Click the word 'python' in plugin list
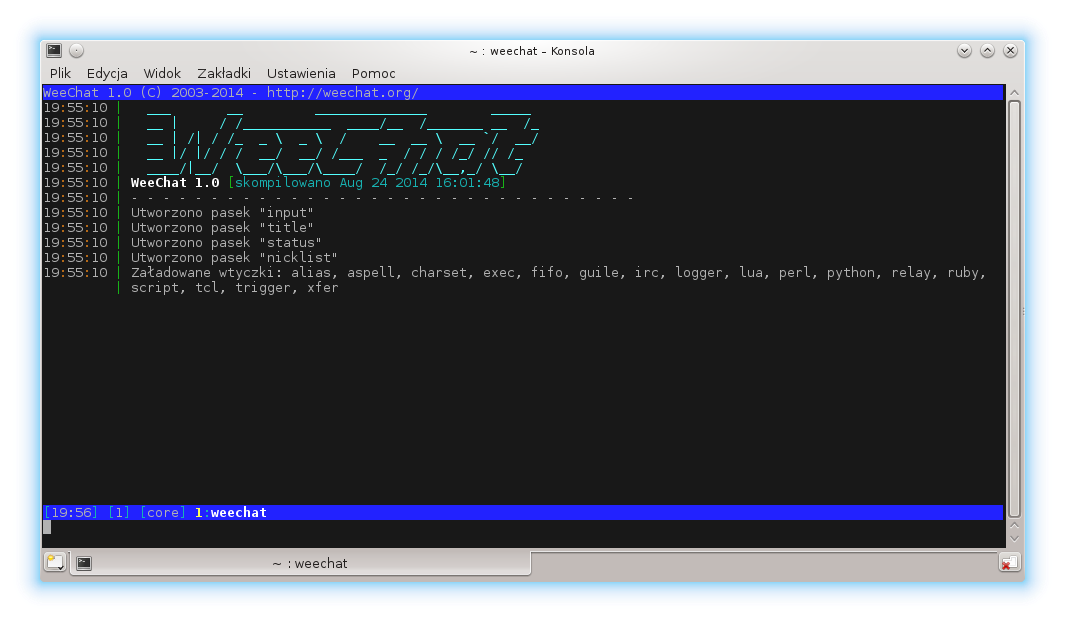This screenshot has width=1065, height=622. (x=850, y=272)
